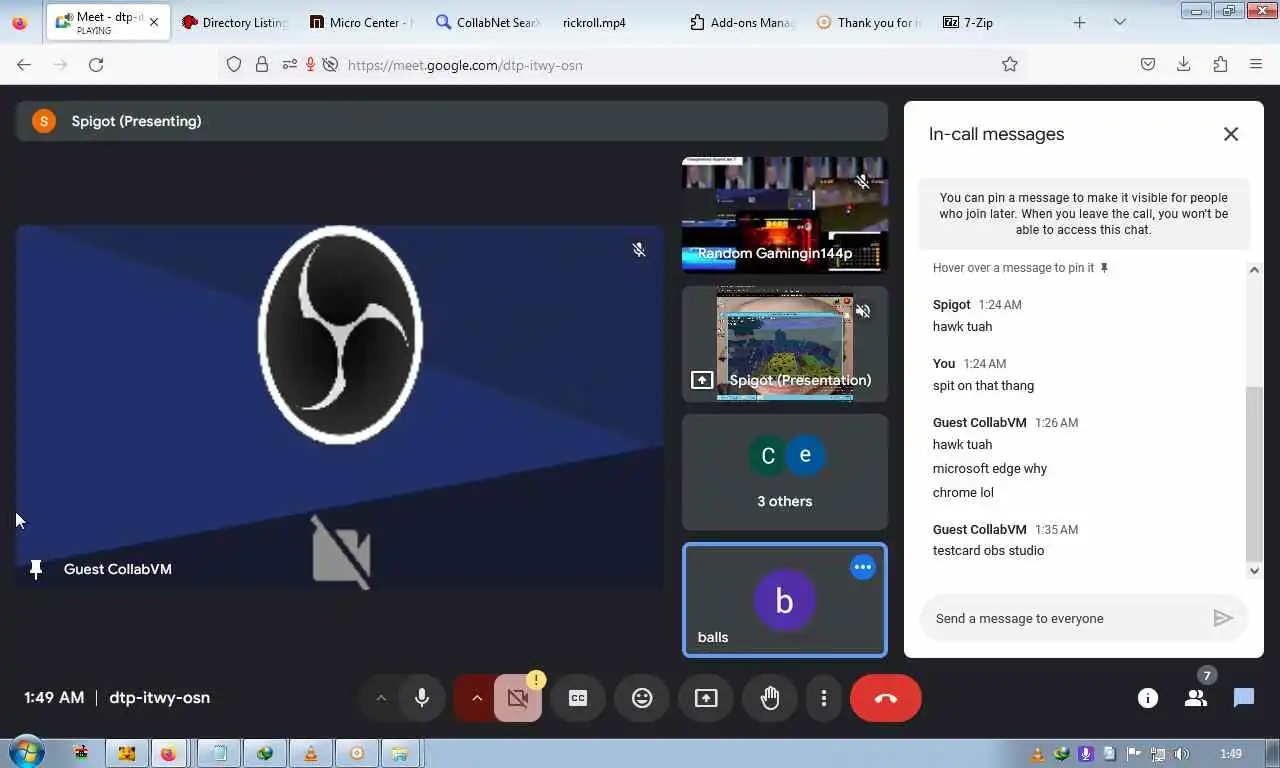Toggle the microphone button in call controls
This screenshot has width=1280, height=768.
pos(422,698)
